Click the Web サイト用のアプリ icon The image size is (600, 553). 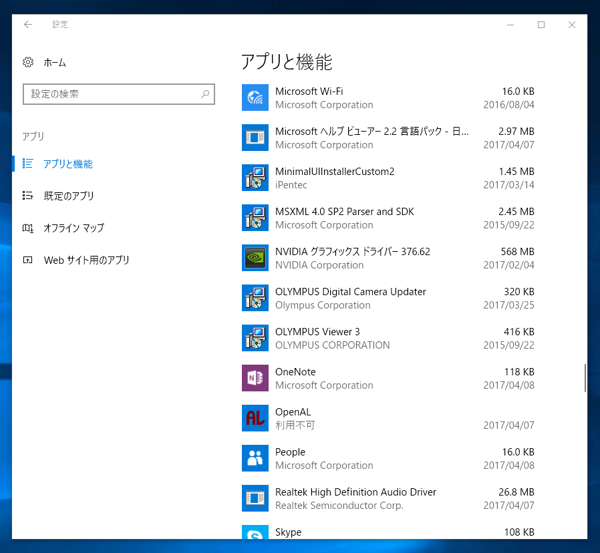coord(28,260)
